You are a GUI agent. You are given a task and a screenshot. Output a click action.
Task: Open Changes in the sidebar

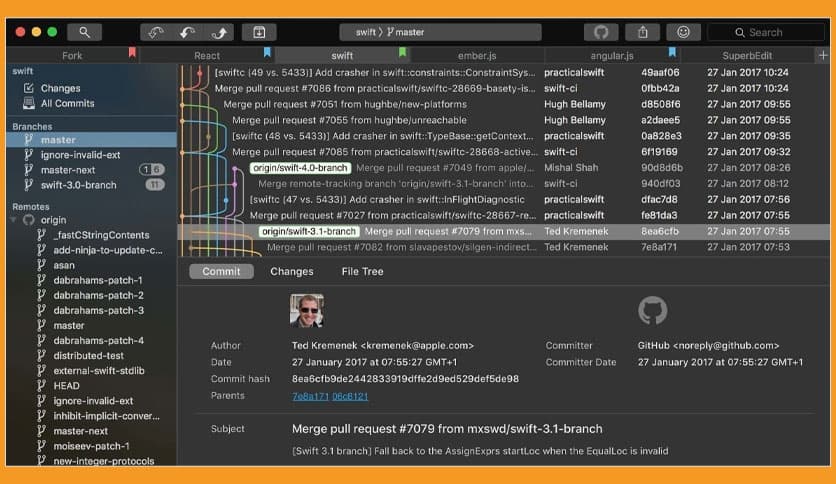pyautogui.click(x=60, y=88)
